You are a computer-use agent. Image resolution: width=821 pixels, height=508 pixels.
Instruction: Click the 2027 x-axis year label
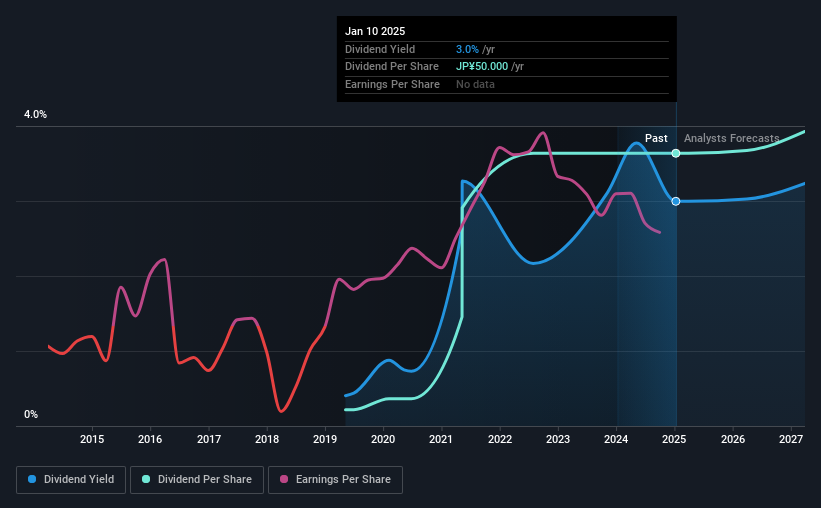(x=791, y=439)
